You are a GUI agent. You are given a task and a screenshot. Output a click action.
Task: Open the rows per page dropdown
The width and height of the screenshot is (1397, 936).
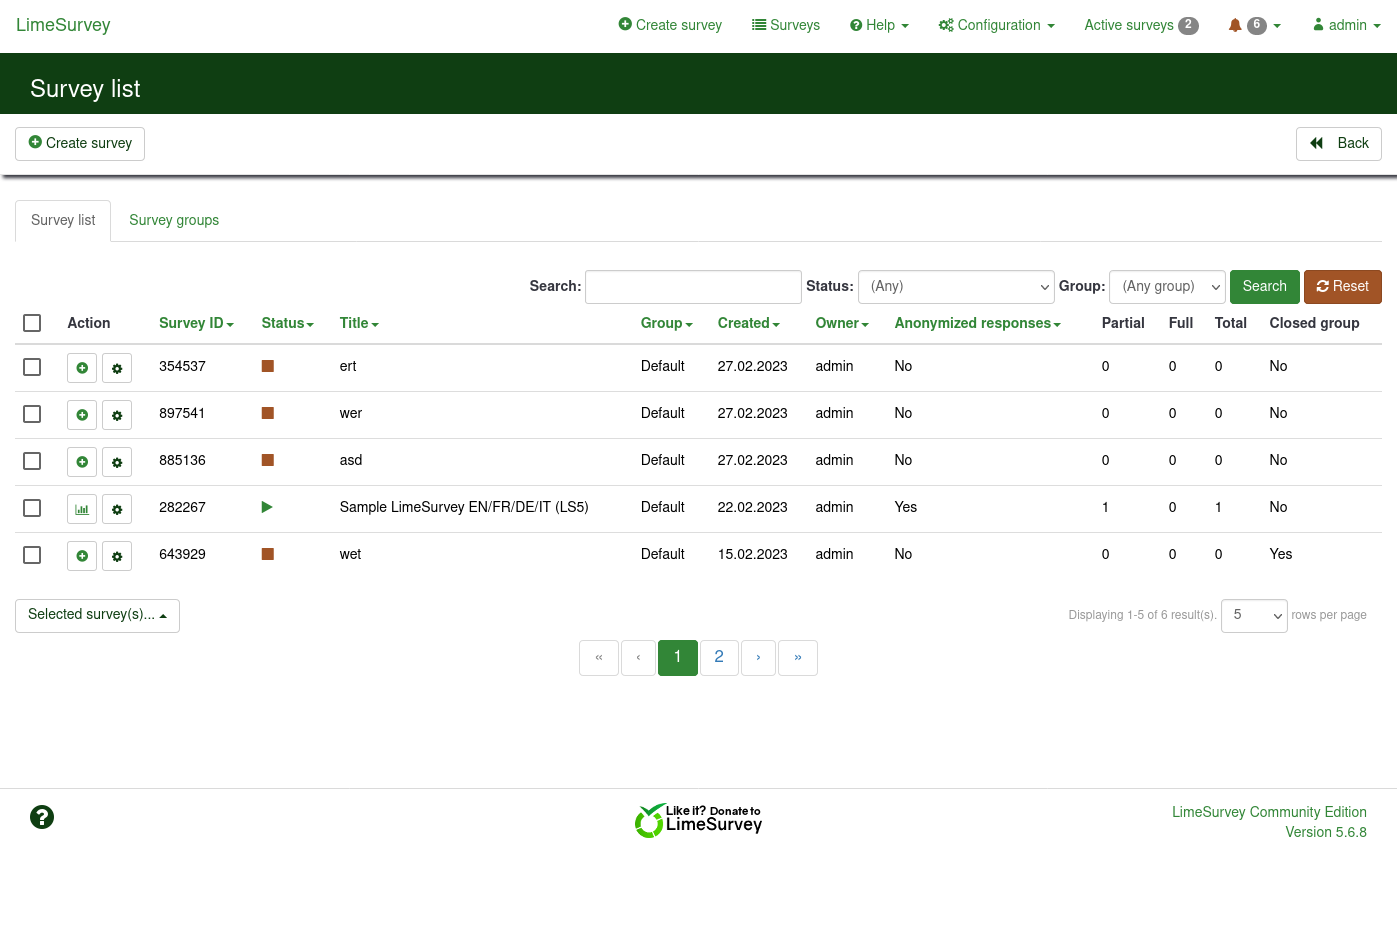coord(1254,616)
